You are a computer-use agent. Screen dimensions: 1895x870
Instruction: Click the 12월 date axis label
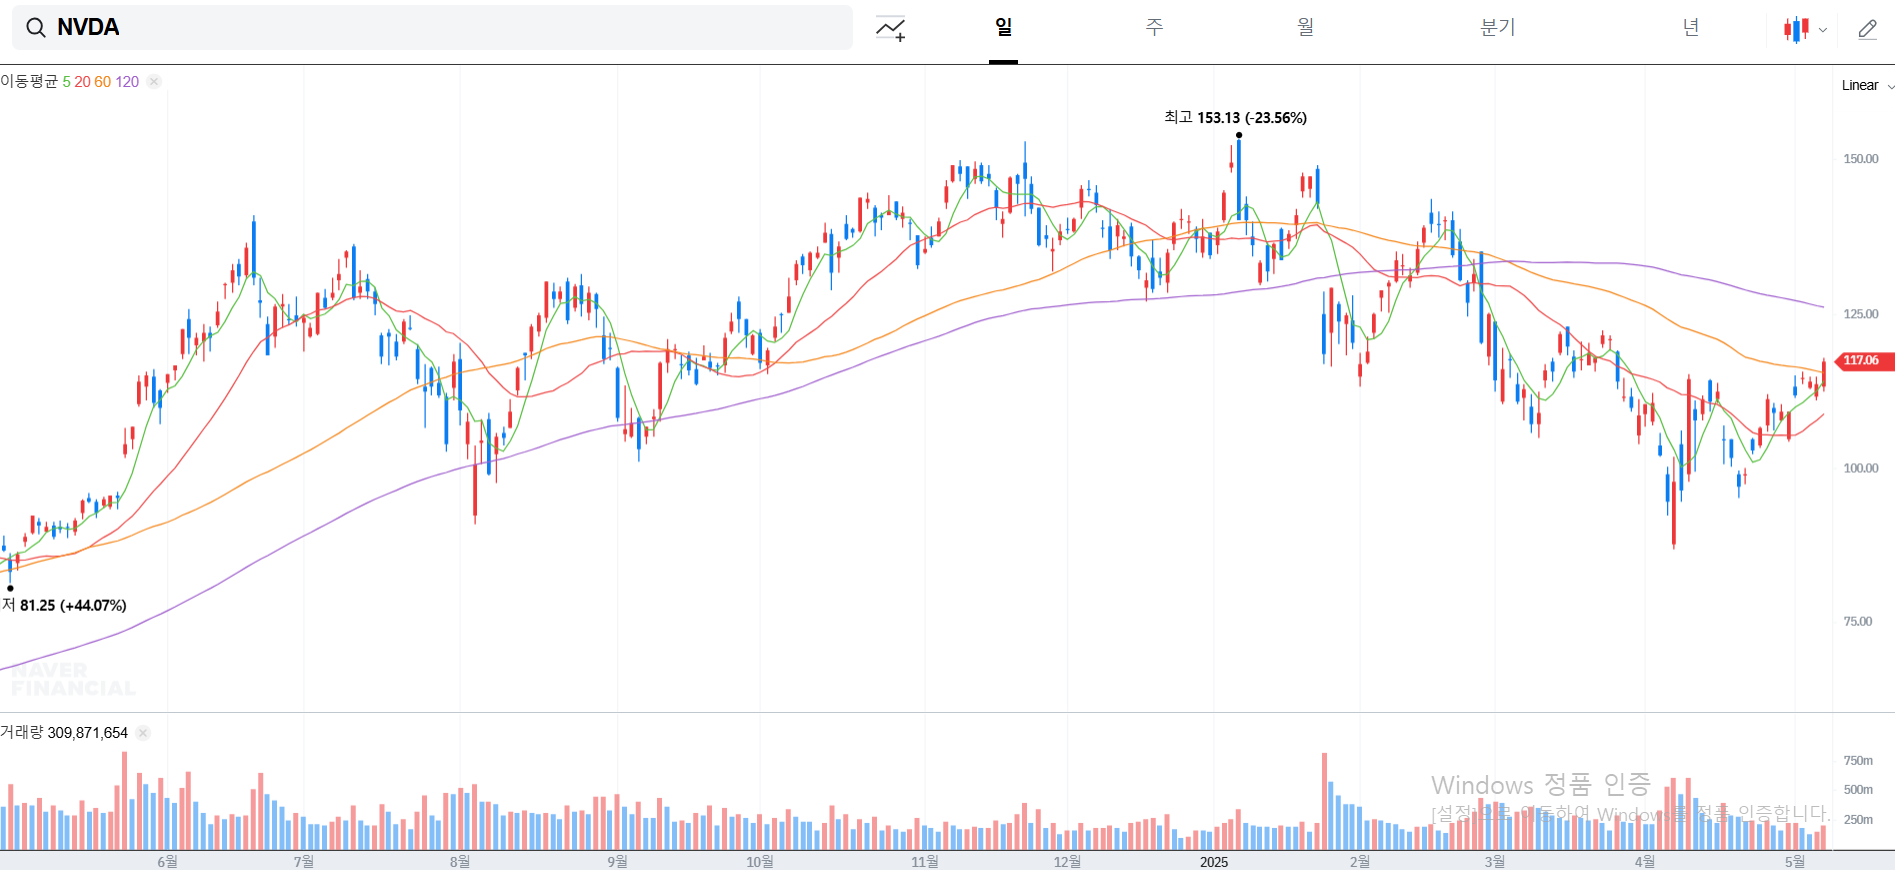click(x=1067, y=862)
